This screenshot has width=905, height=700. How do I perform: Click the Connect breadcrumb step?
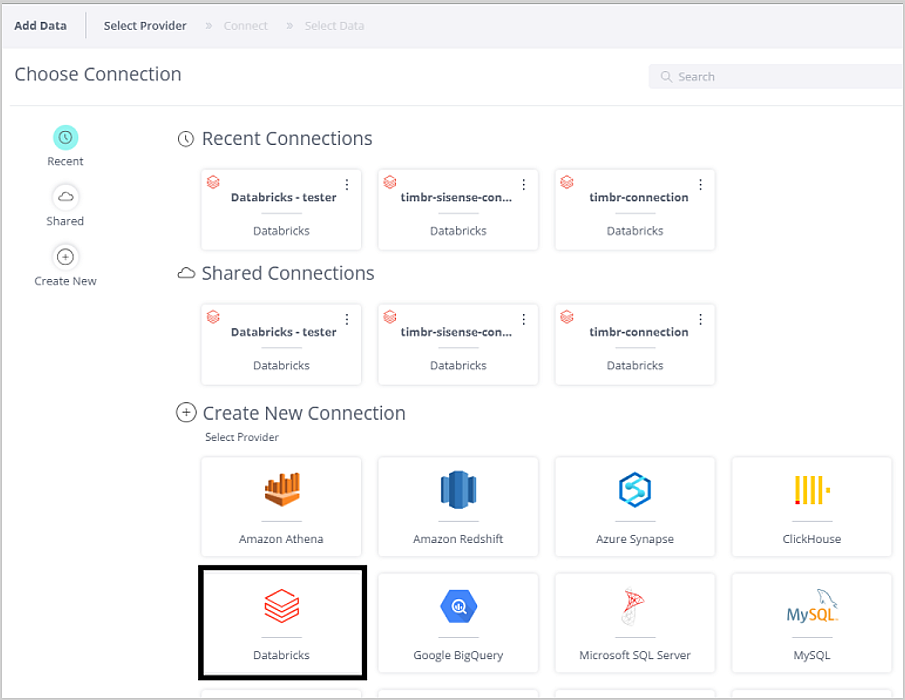point(245,26)
